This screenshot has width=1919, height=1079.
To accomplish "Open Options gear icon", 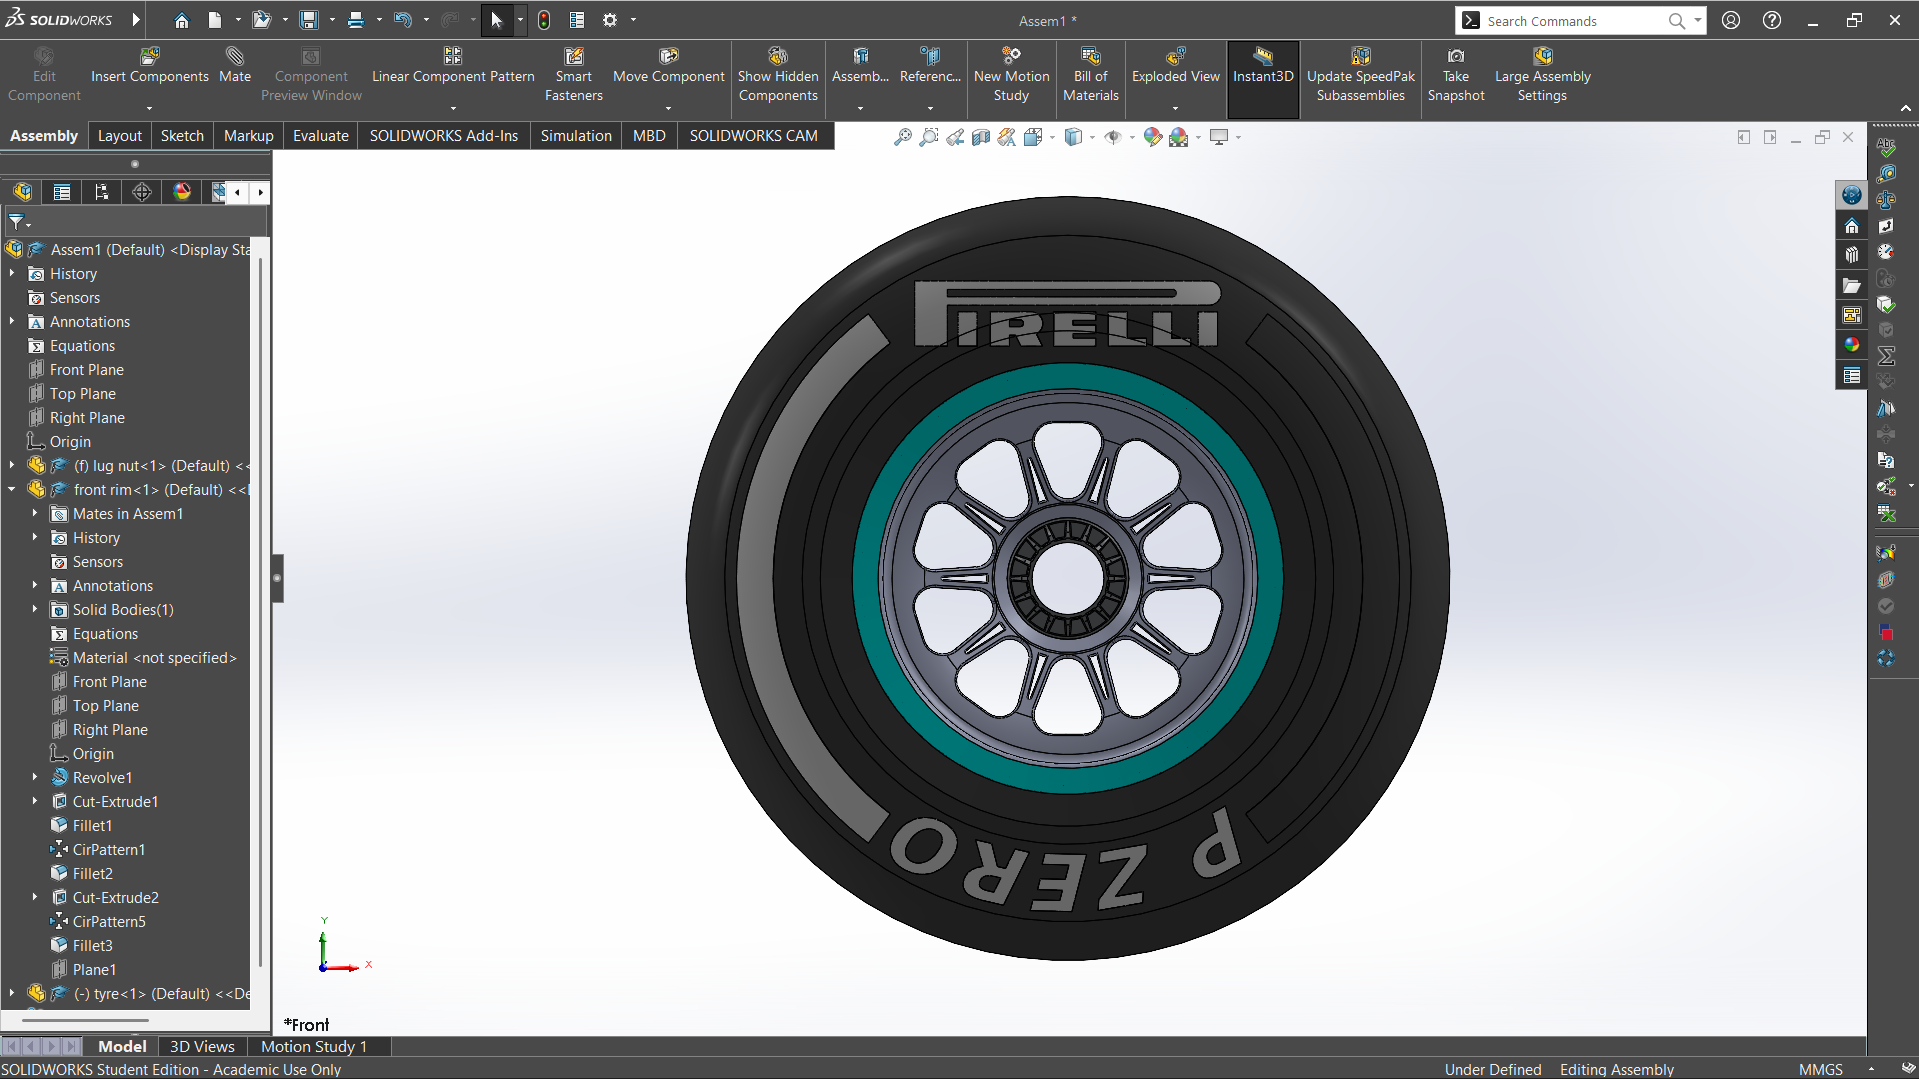I will (x=610, y=20).
